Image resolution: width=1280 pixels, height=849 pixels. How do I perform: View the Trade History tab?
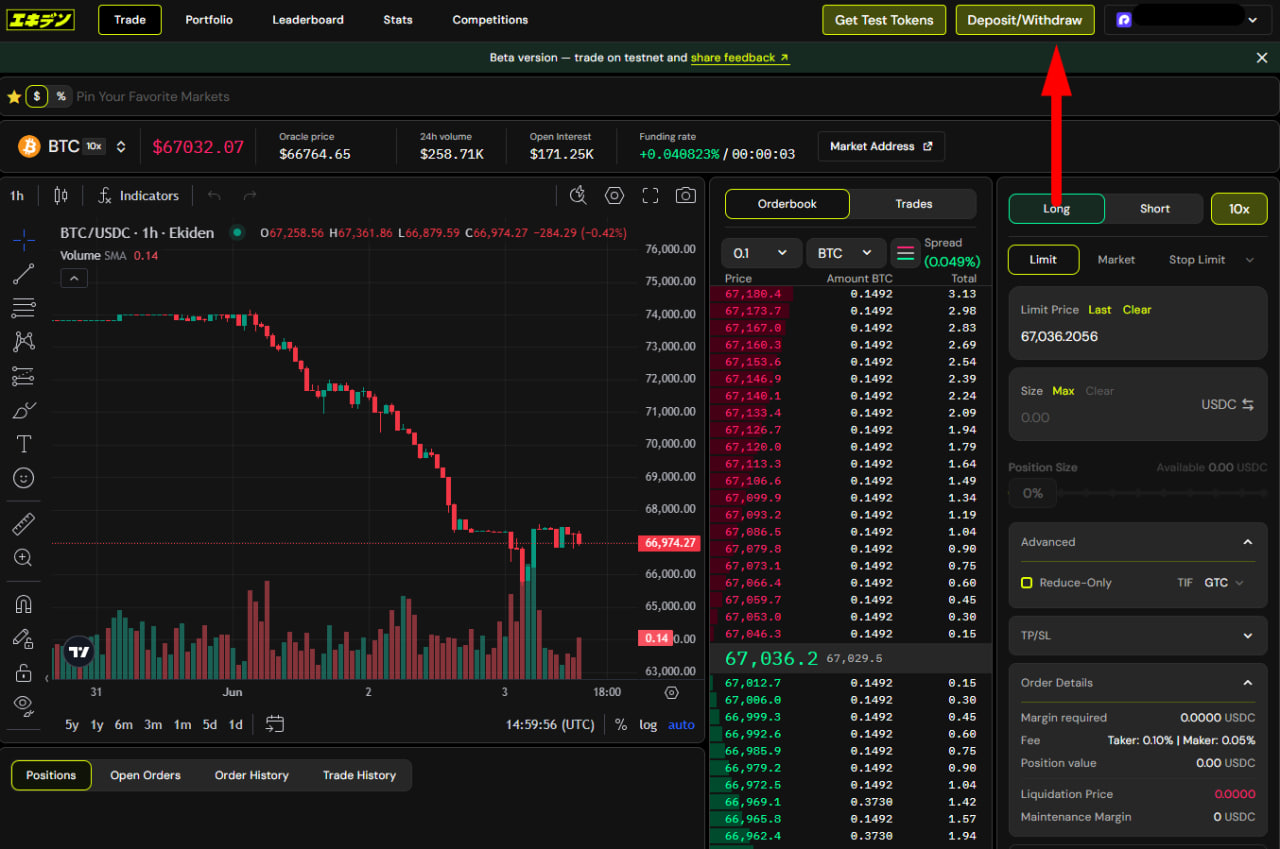click(359, 776)
